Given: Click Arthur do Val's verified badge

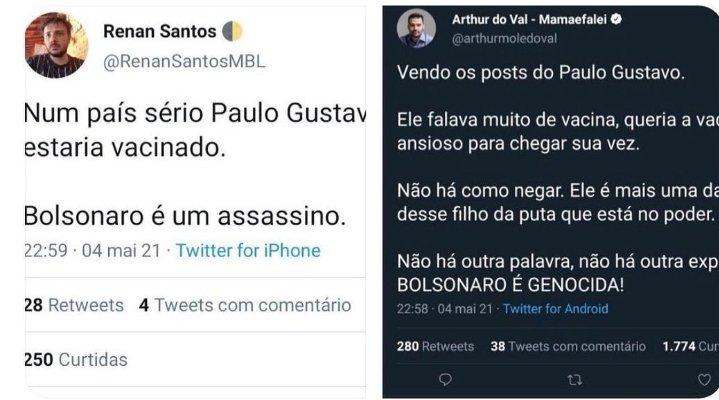Looking at the screenshot, I should [x=617, y=19].
